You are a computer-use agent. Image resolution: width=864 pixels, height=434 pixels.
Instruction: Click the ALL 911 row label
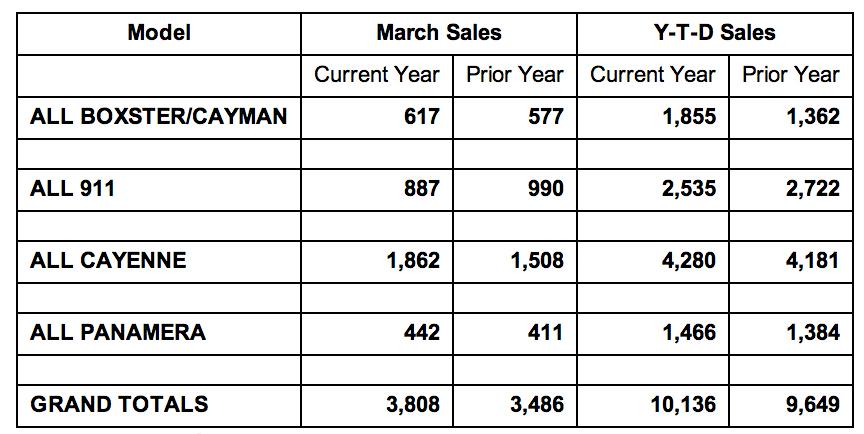pos(73,188)
